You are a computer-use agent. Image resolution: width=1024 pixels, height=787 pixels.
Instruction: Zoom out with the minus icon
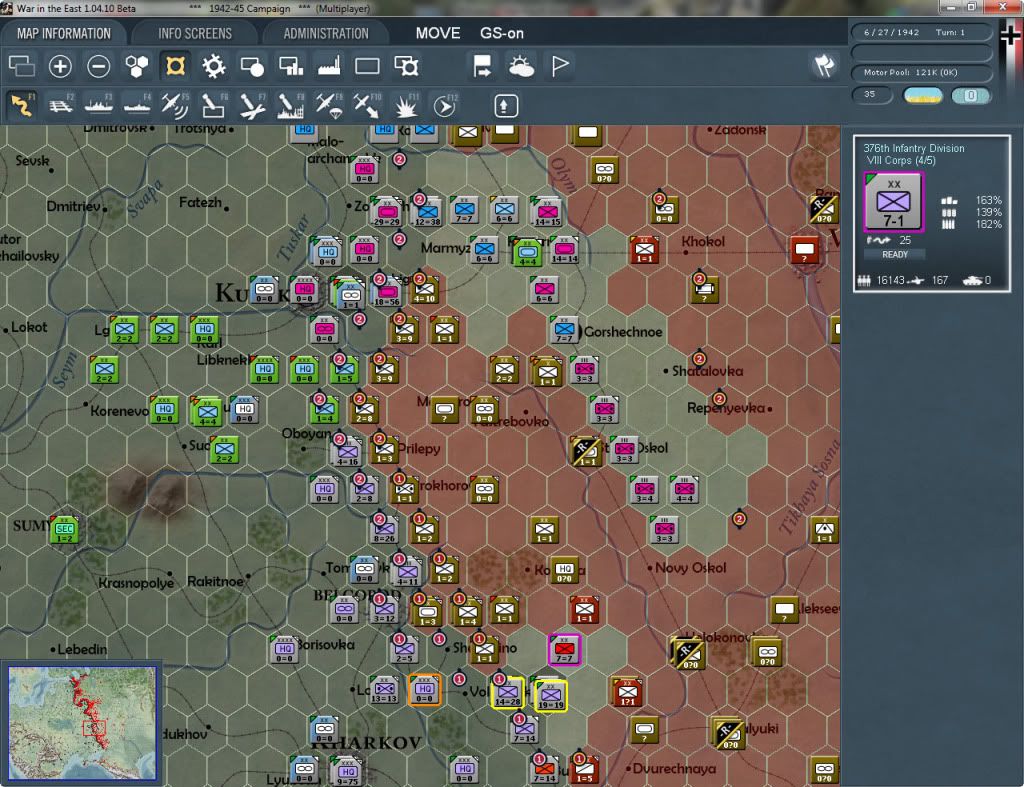99,66
